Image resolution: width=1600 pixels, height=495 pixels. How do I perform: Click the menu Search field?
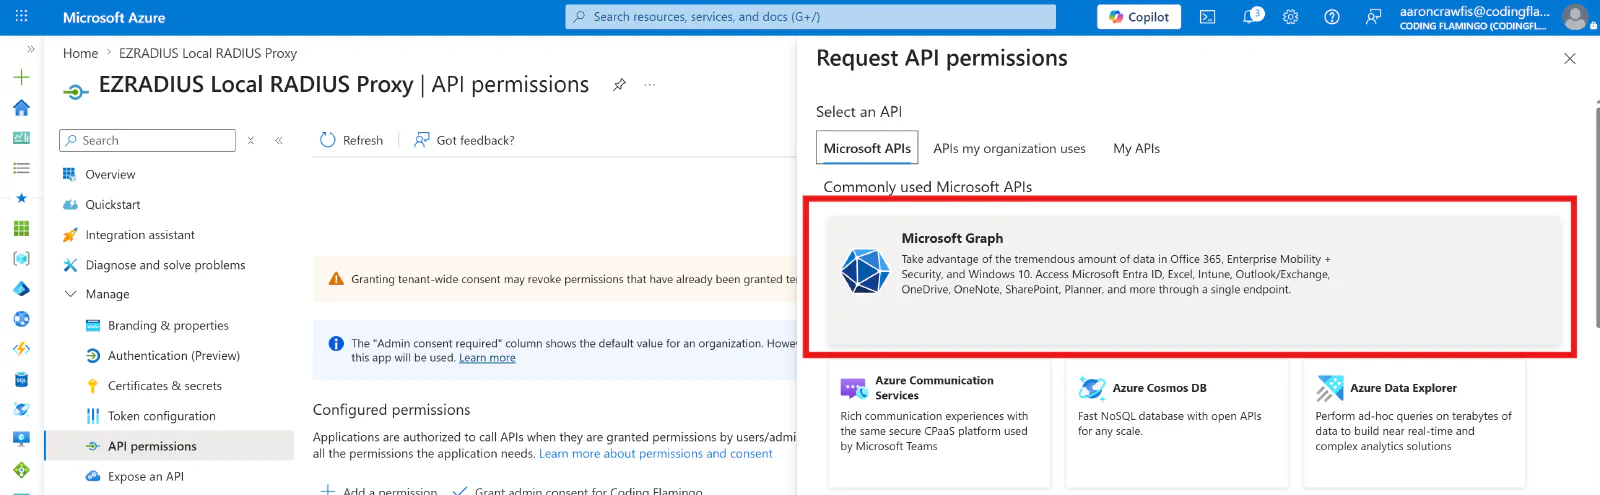(x=147, y=140)
